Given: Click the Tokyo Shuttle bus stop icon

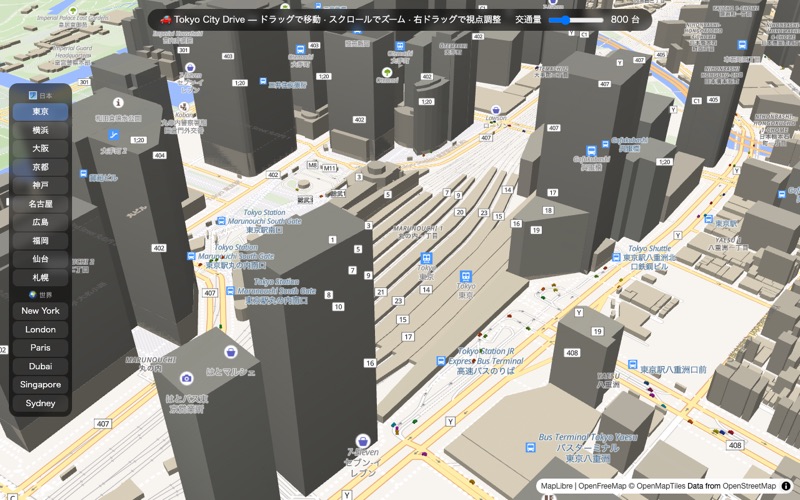Looking at the screenshot, I should 616,258.
